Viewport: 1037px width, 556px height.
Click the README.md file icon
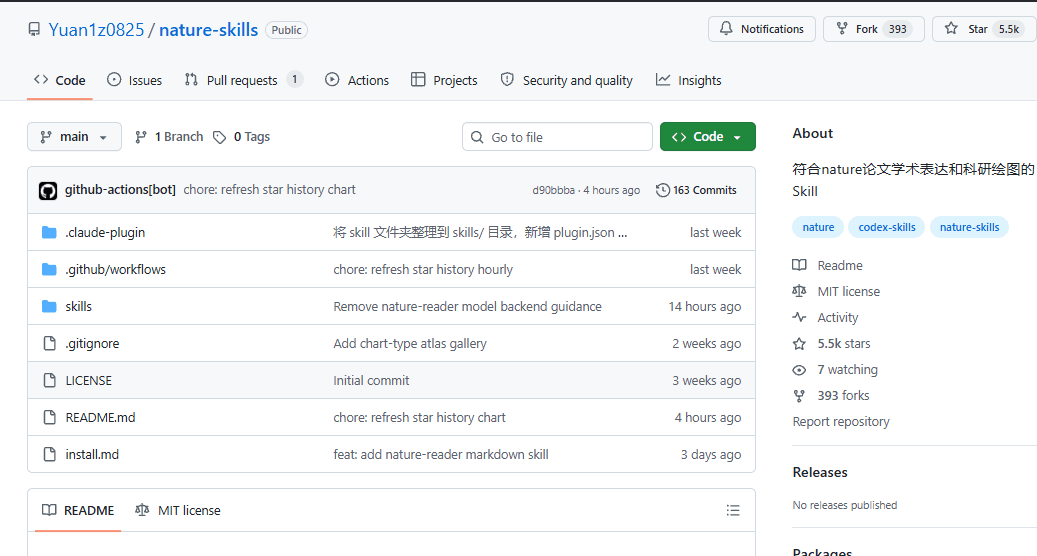(49, 417)
